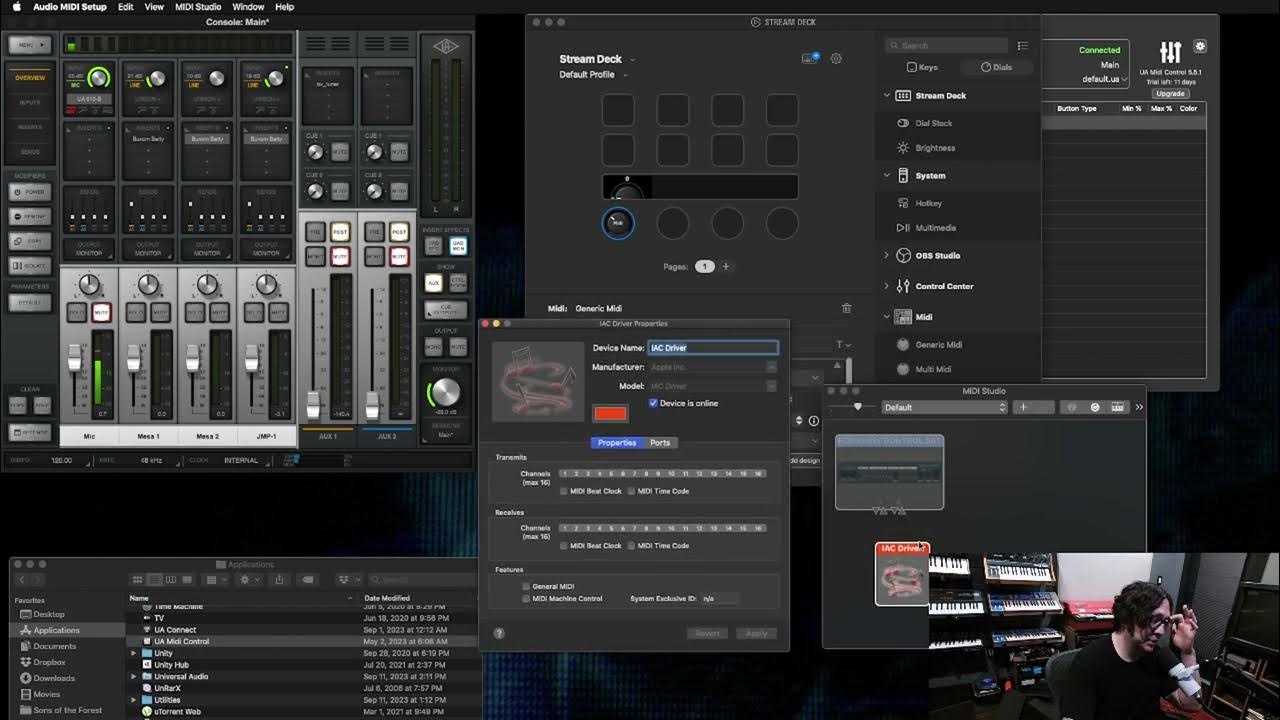Mute the Mesa 1 channel
The image size is (1280, 720).
click(159, 313)
